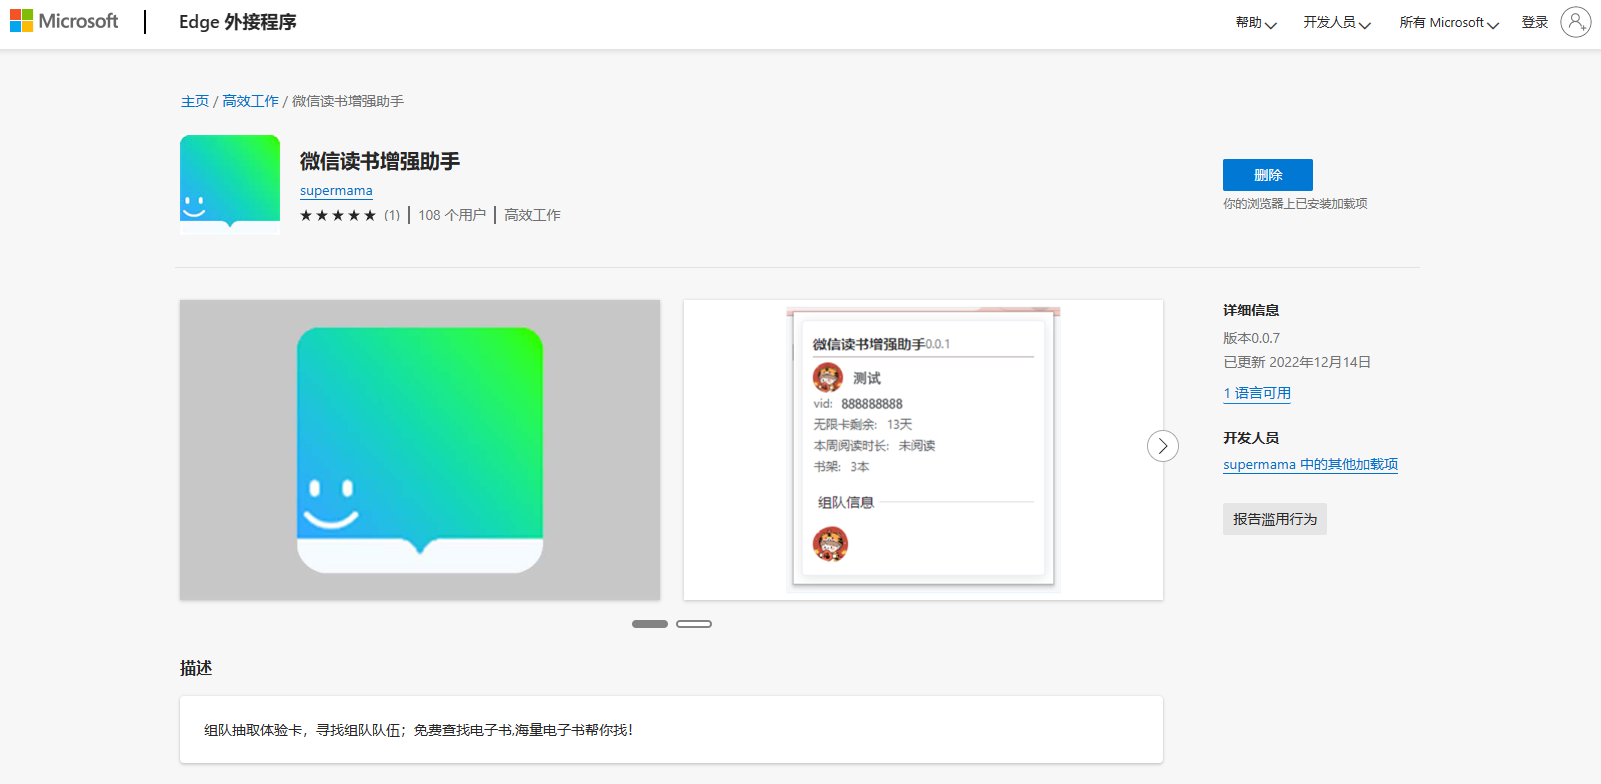
Task: Click the description text about 组队抽取体验卡
Action: pyautogui.click(x=418, y=730)
